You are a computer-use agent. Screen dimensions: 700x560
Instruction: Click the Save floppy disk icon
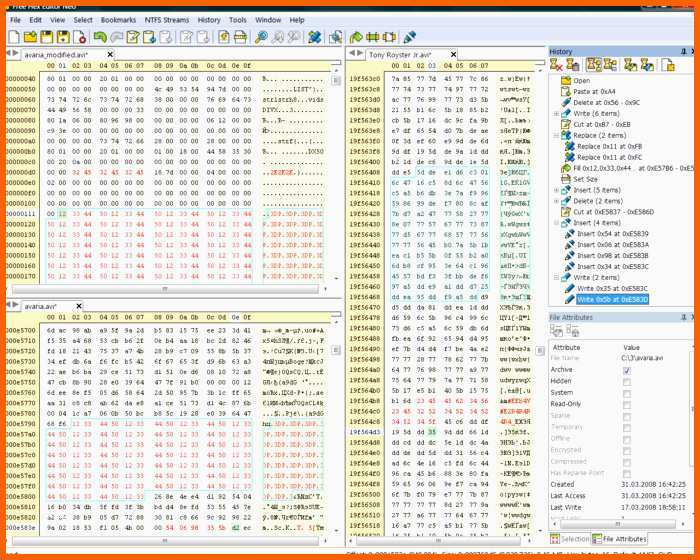point(46,37)
